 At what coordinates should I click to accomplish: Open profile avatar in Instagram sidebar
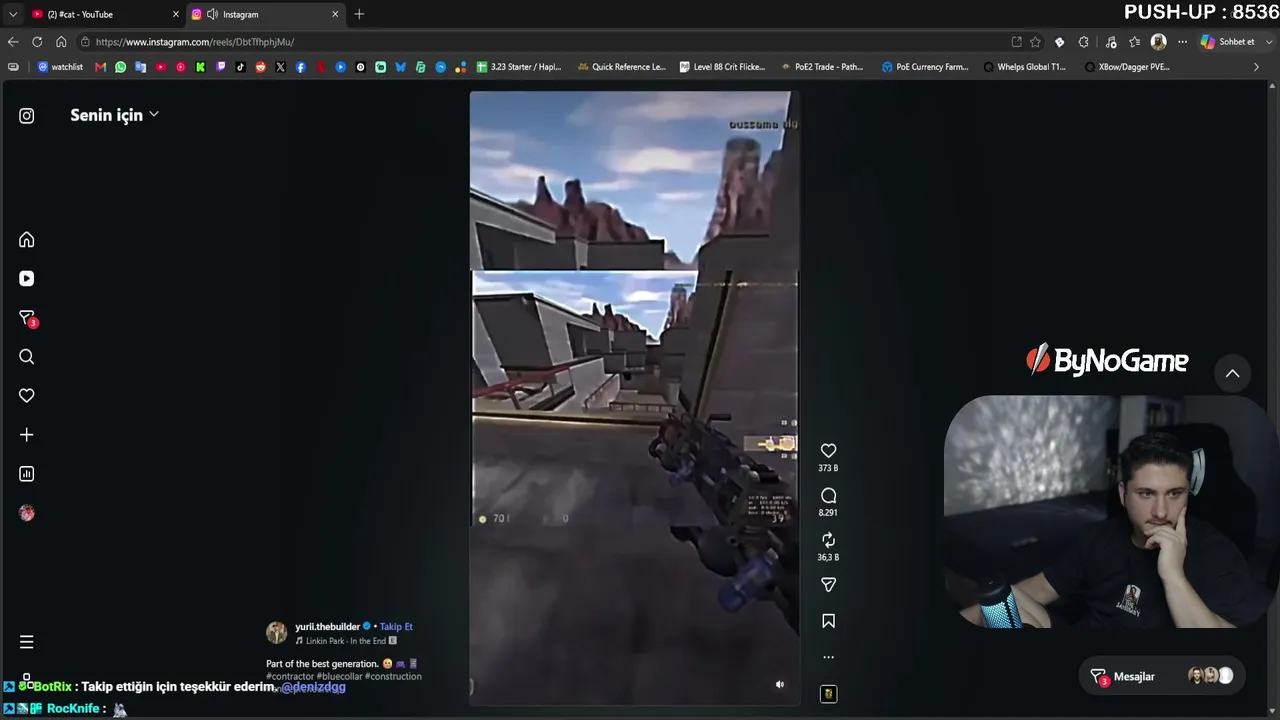click(x=27, y=513)
